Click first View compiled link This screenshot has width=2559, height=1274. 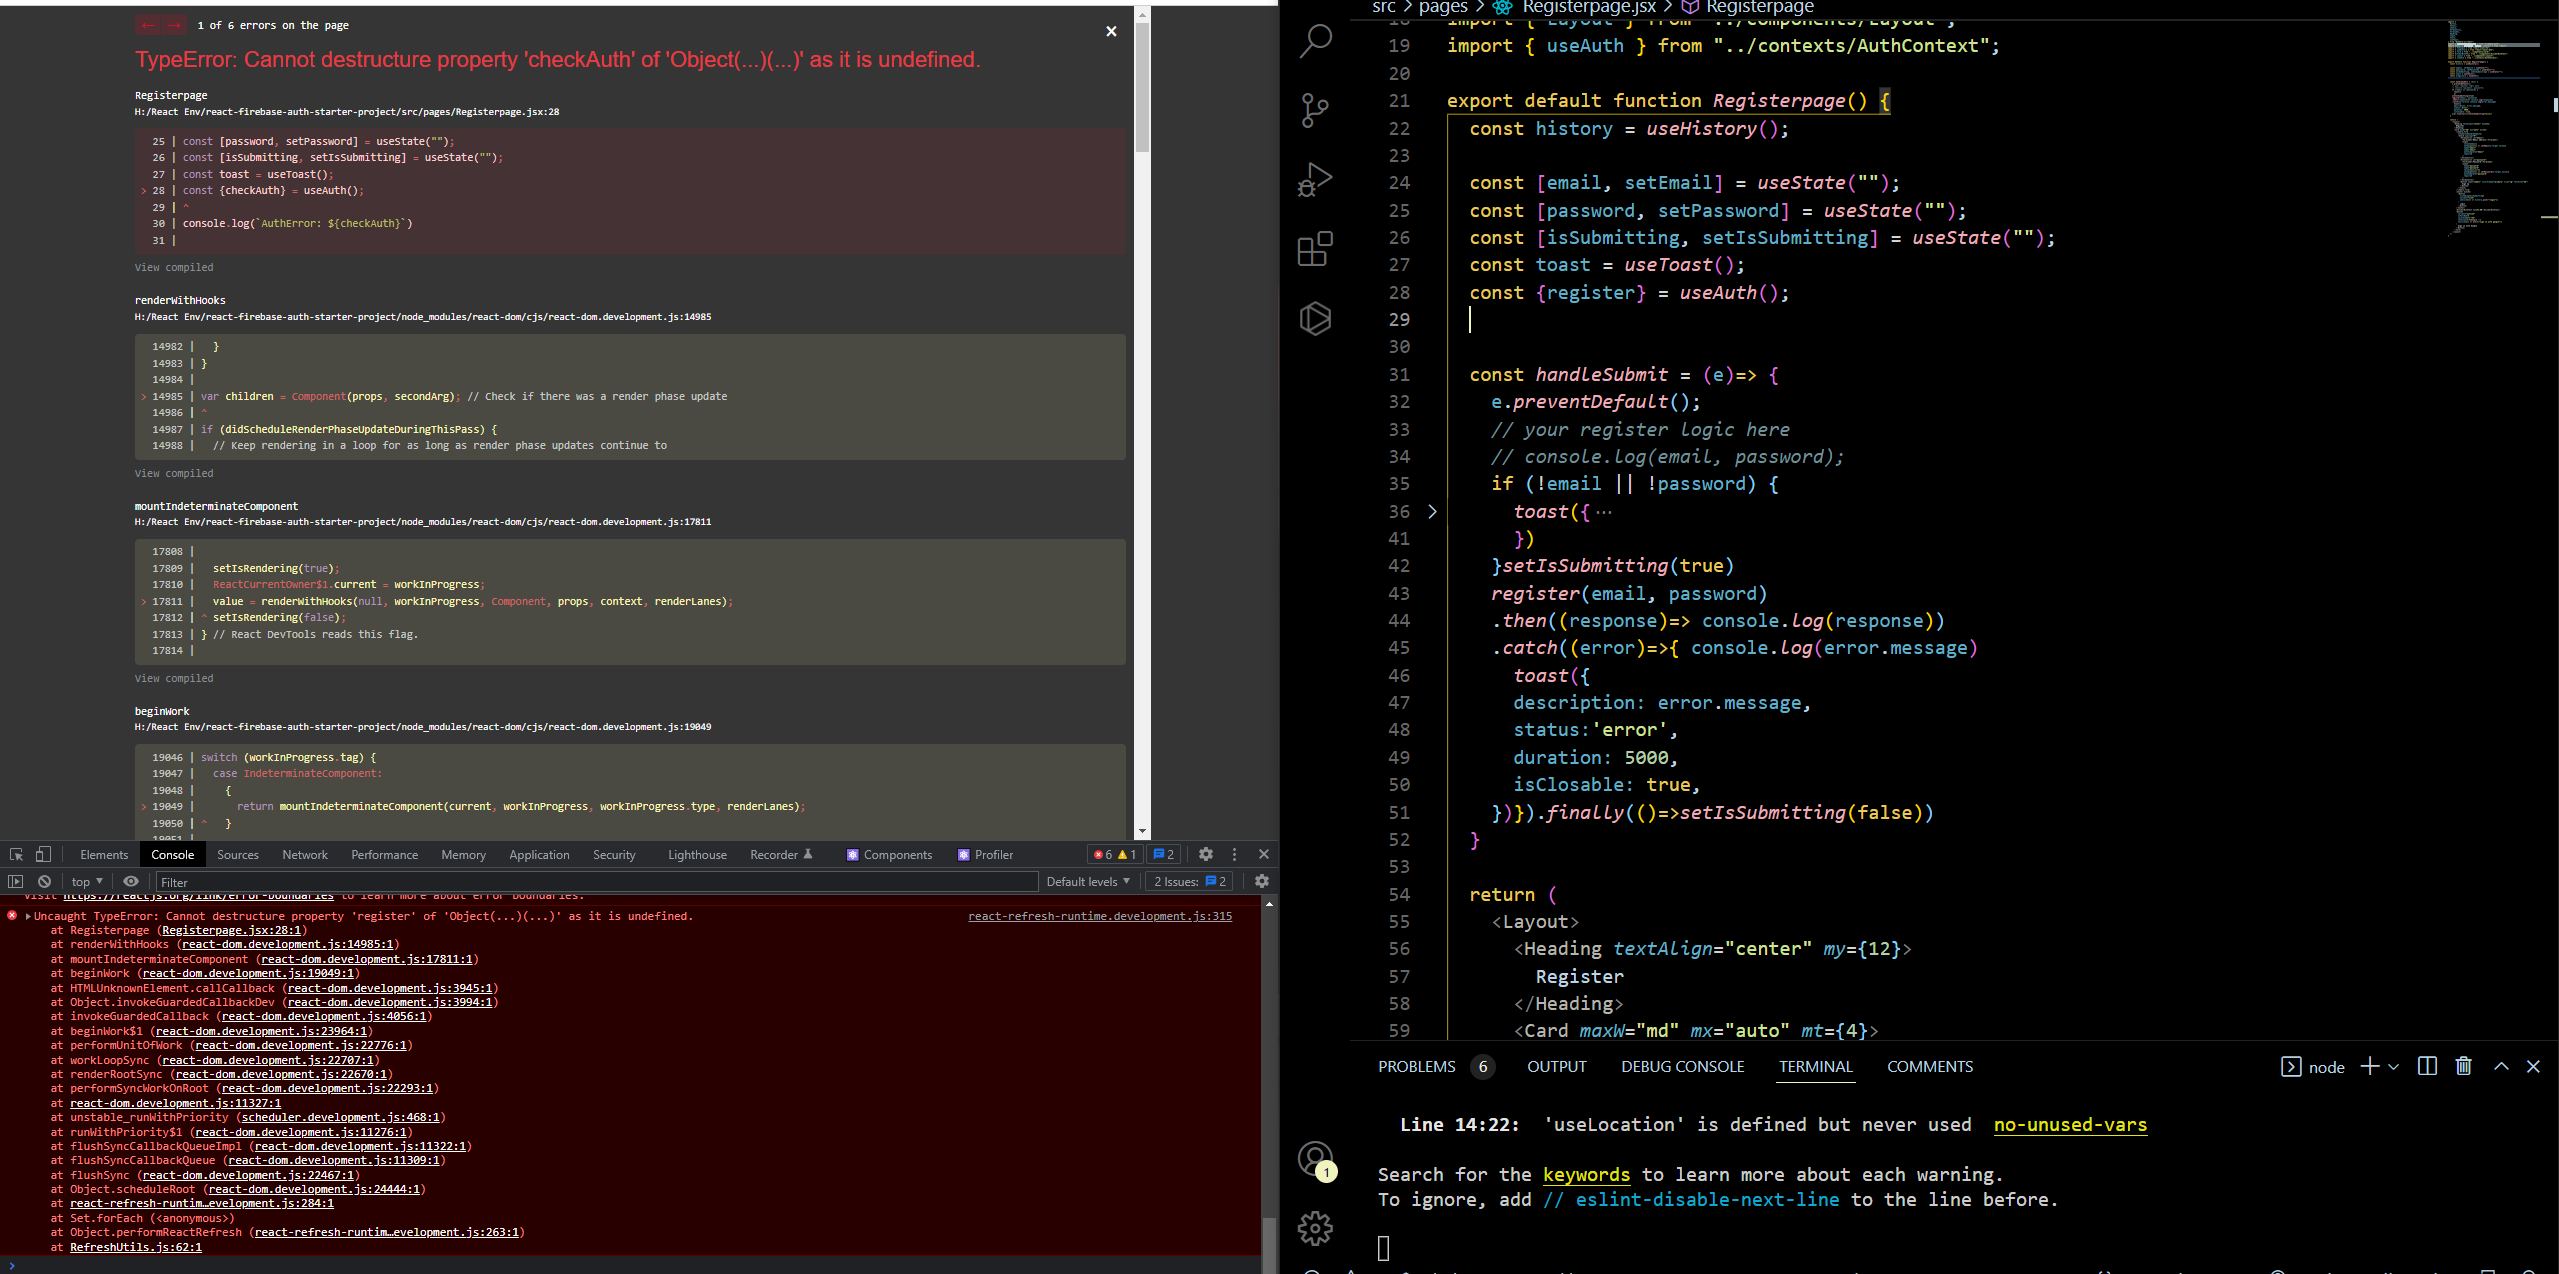[174, 267]
